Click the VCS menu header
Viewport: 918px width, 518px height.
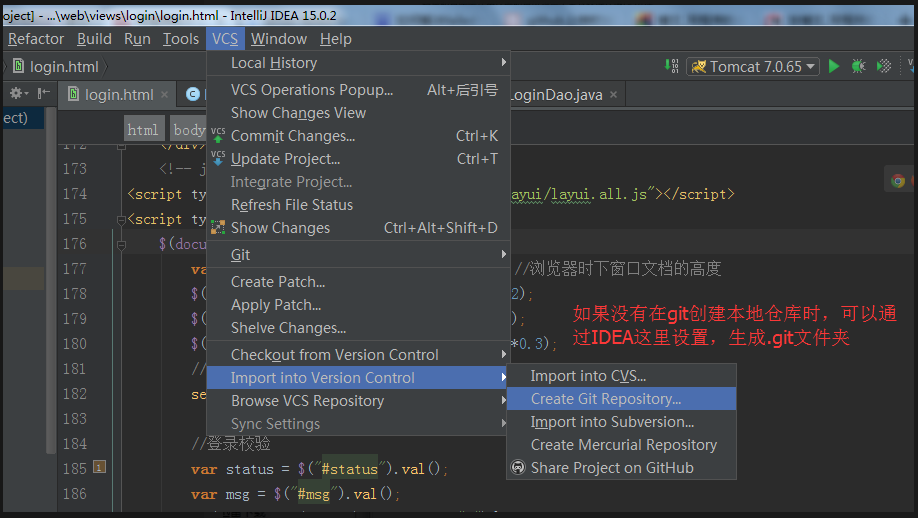pos(225,39)
